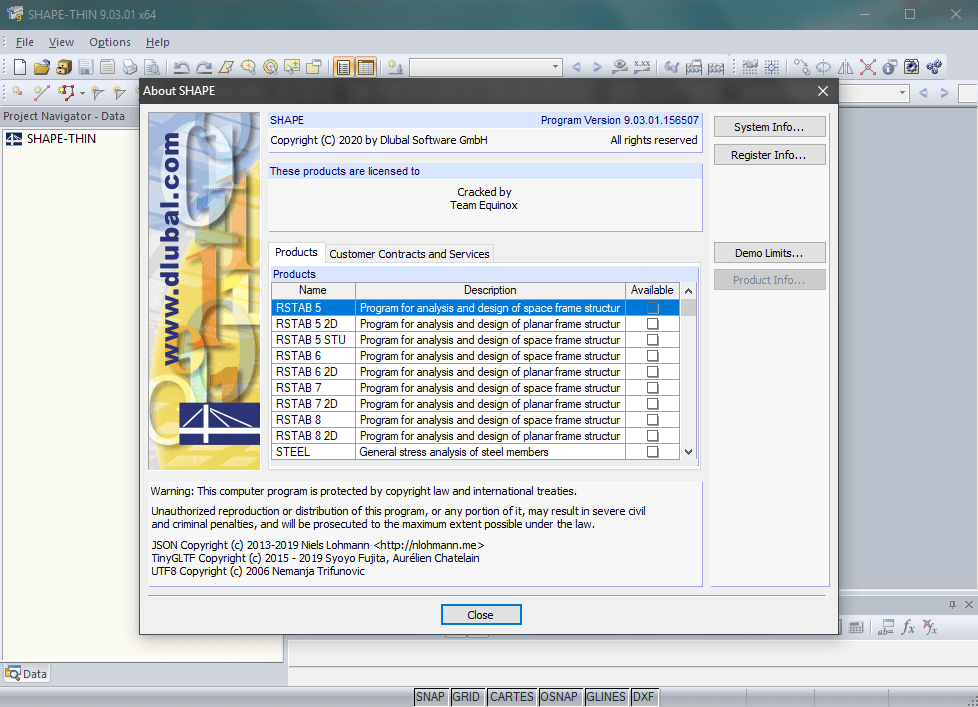Toggle GRID in status bar
Viewport: 978px width, 707px height.
tap(466, 696)
